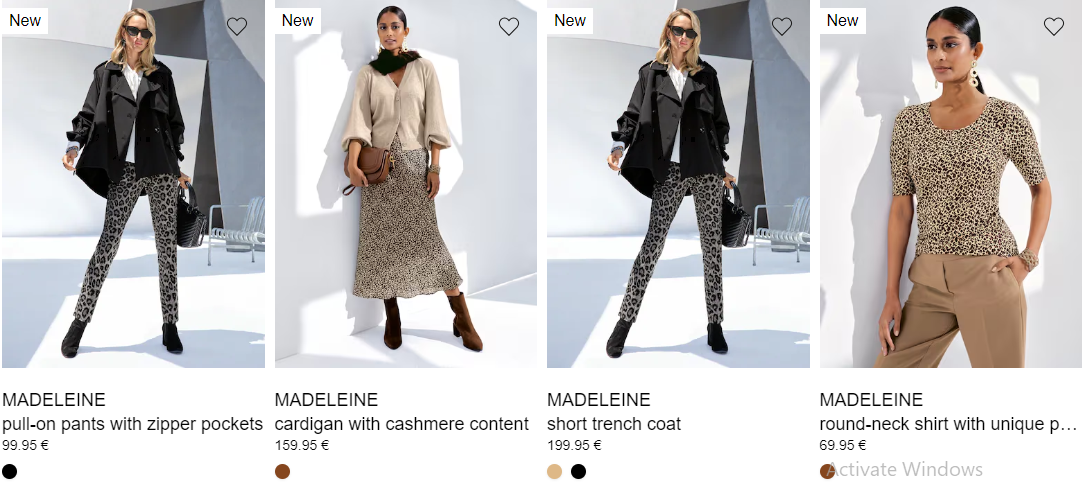Open cardigan with cashmere content product link
The height and width of the screenshot is (482, 1082).
point(402,423)
